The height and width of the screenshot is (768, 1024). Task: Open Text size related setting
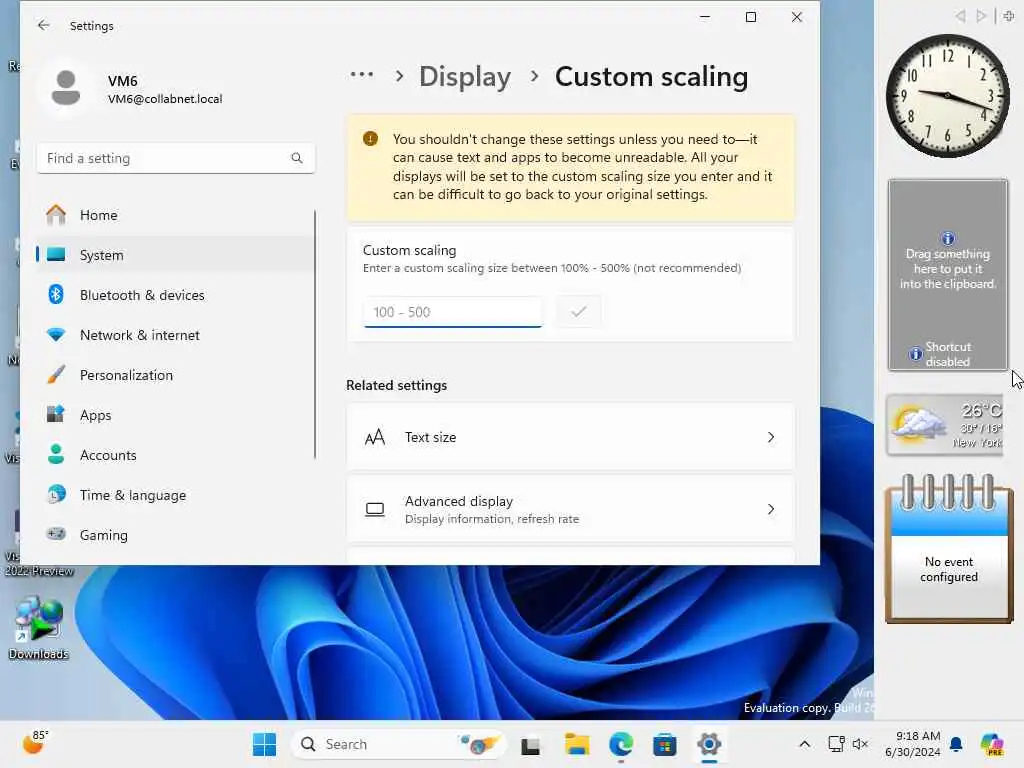(x=571, y=437)
